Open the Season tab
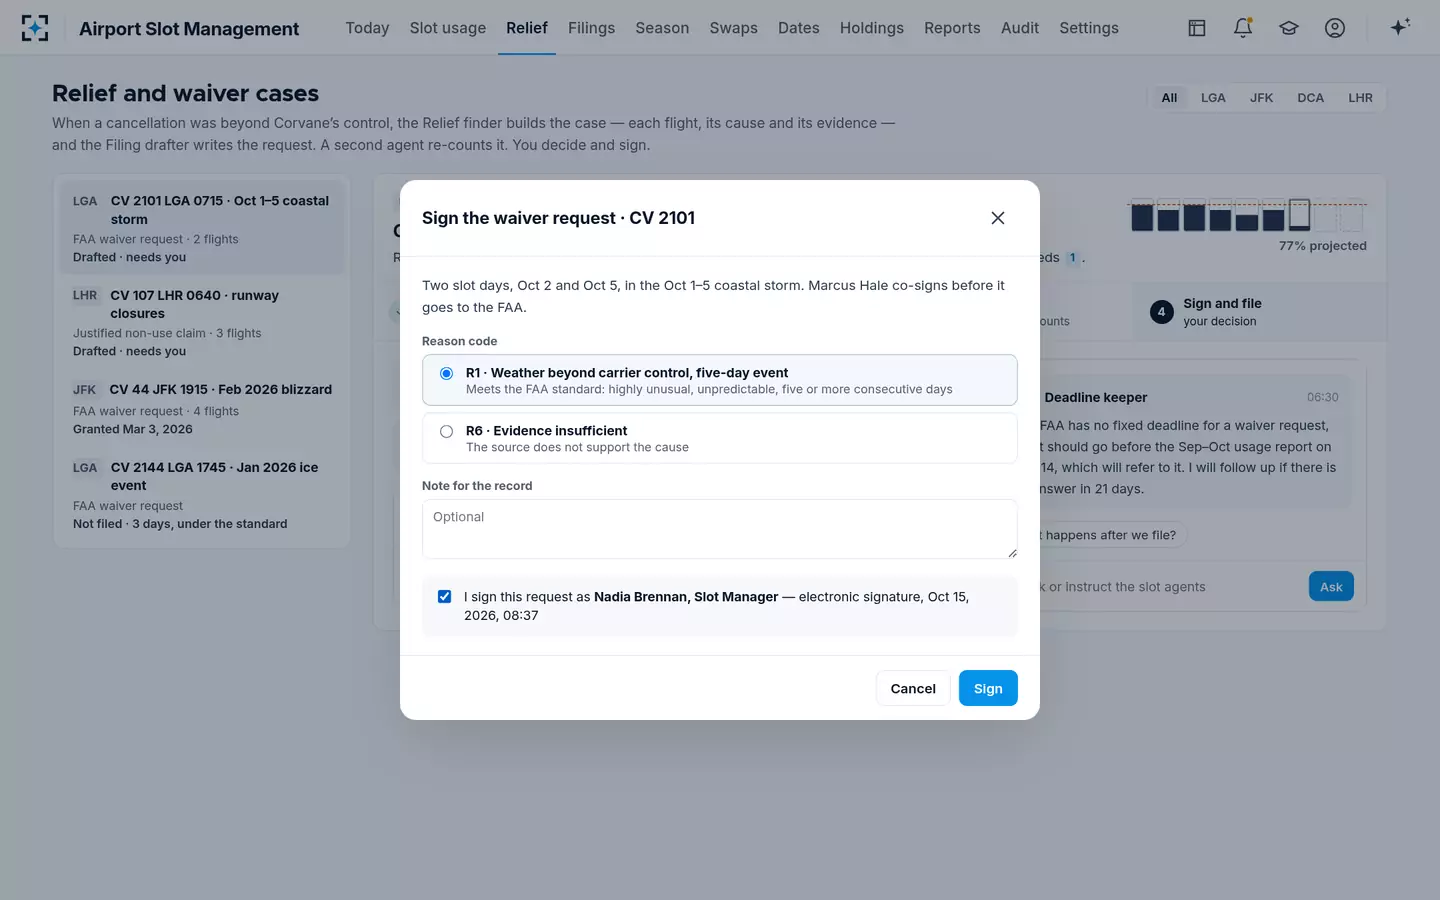 point(662,28)
